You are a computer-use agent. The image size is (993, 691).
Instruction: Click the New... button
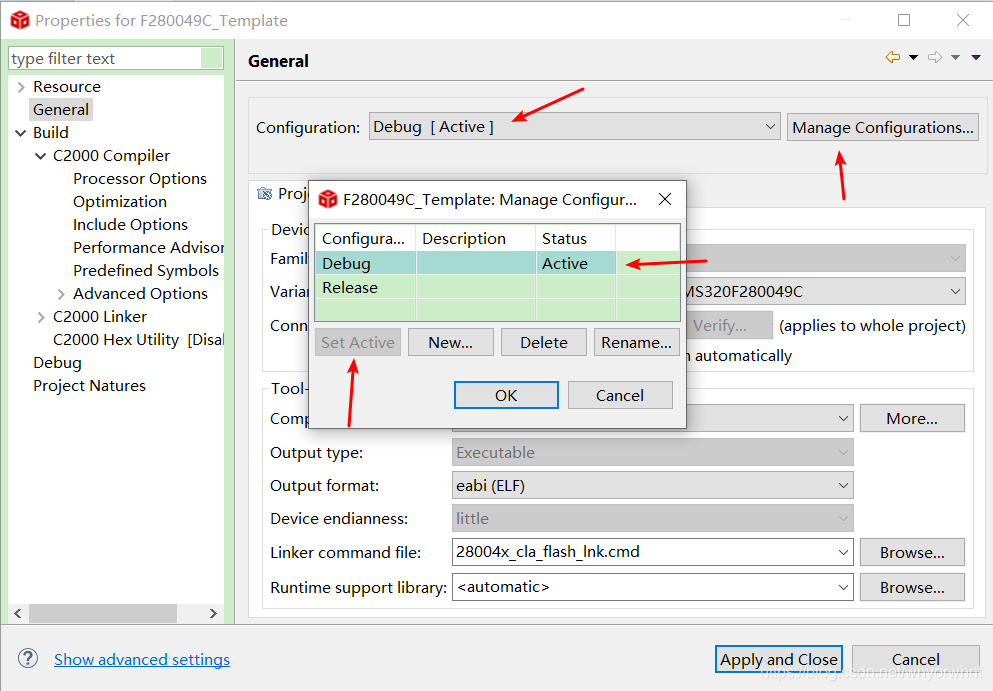point(450,342)
